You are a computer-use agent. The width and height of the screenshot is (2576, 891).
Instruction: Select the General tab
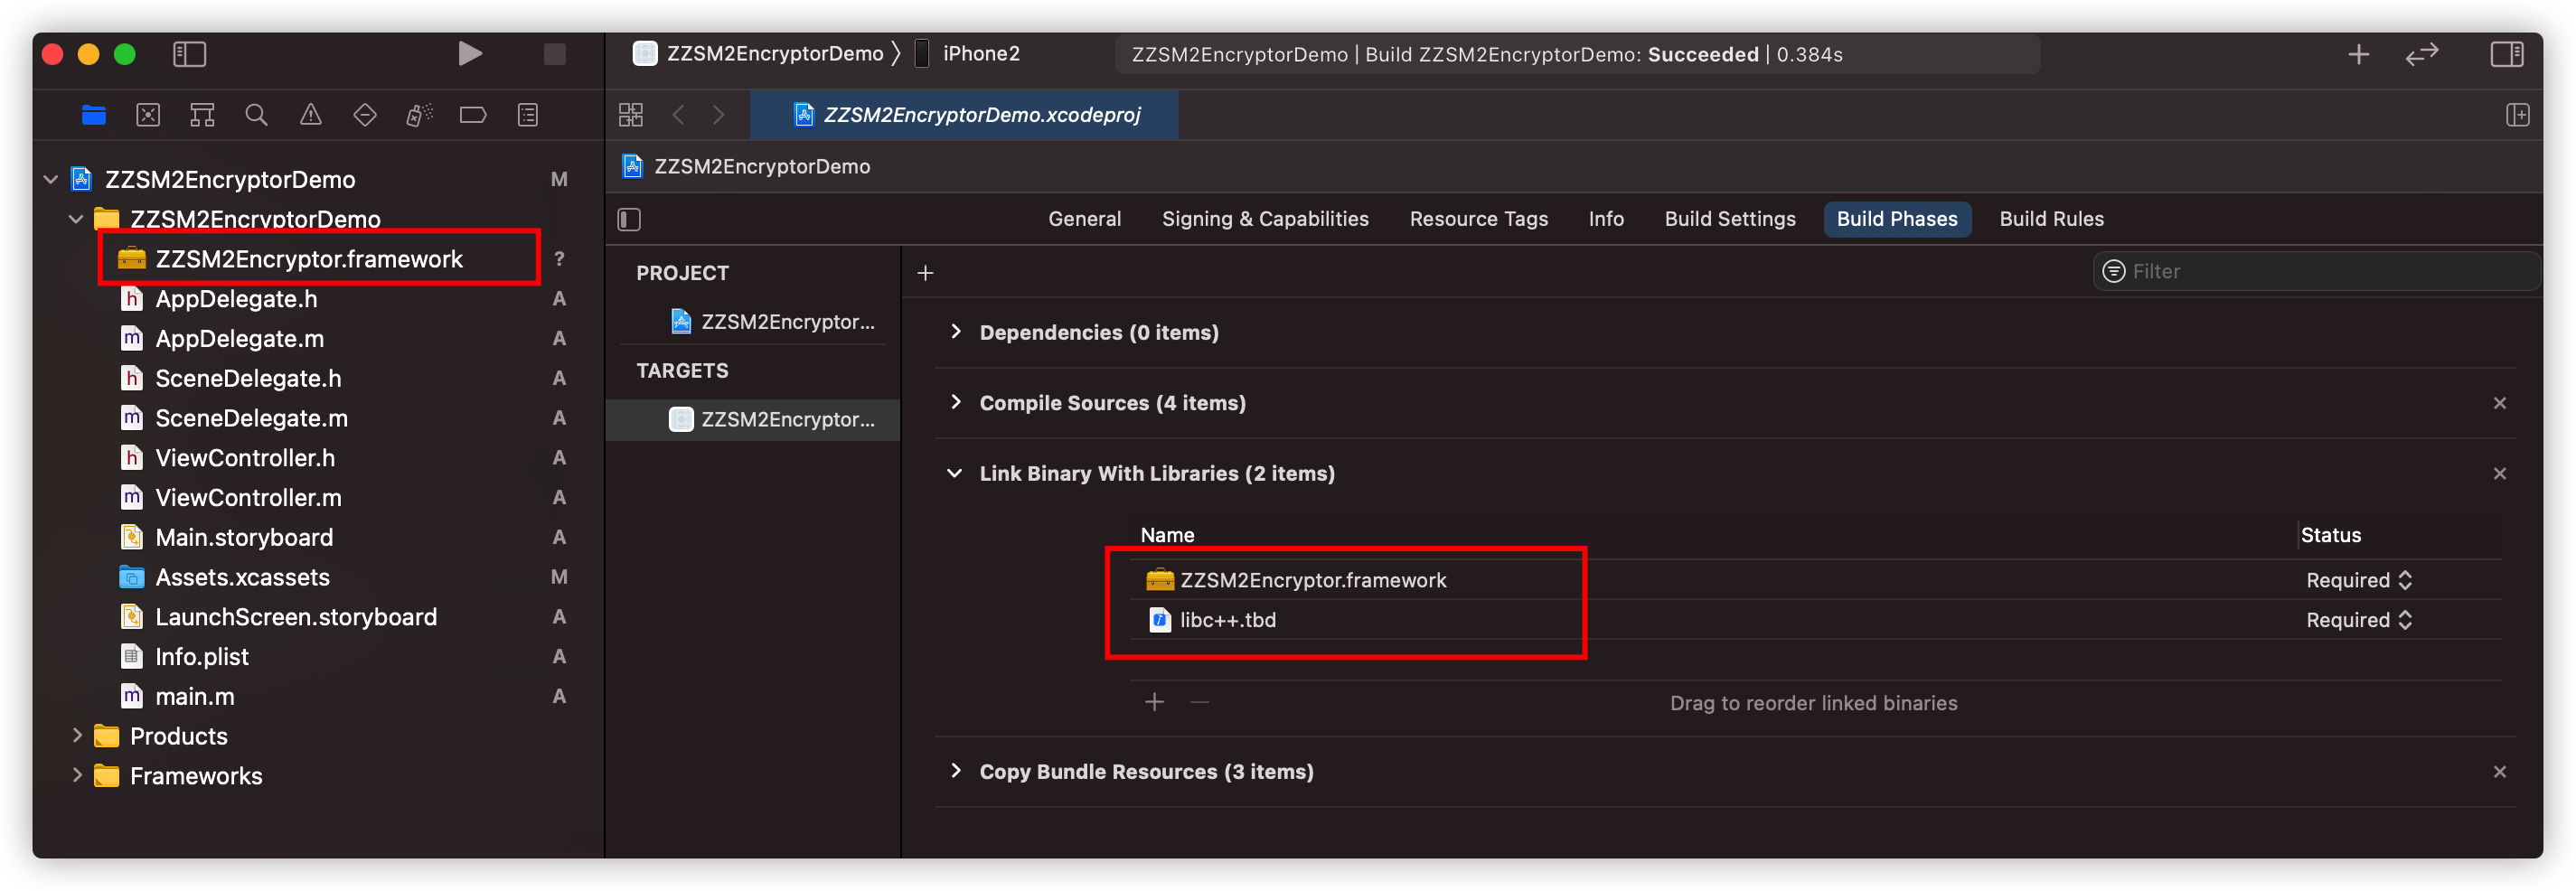[1084, 219]
